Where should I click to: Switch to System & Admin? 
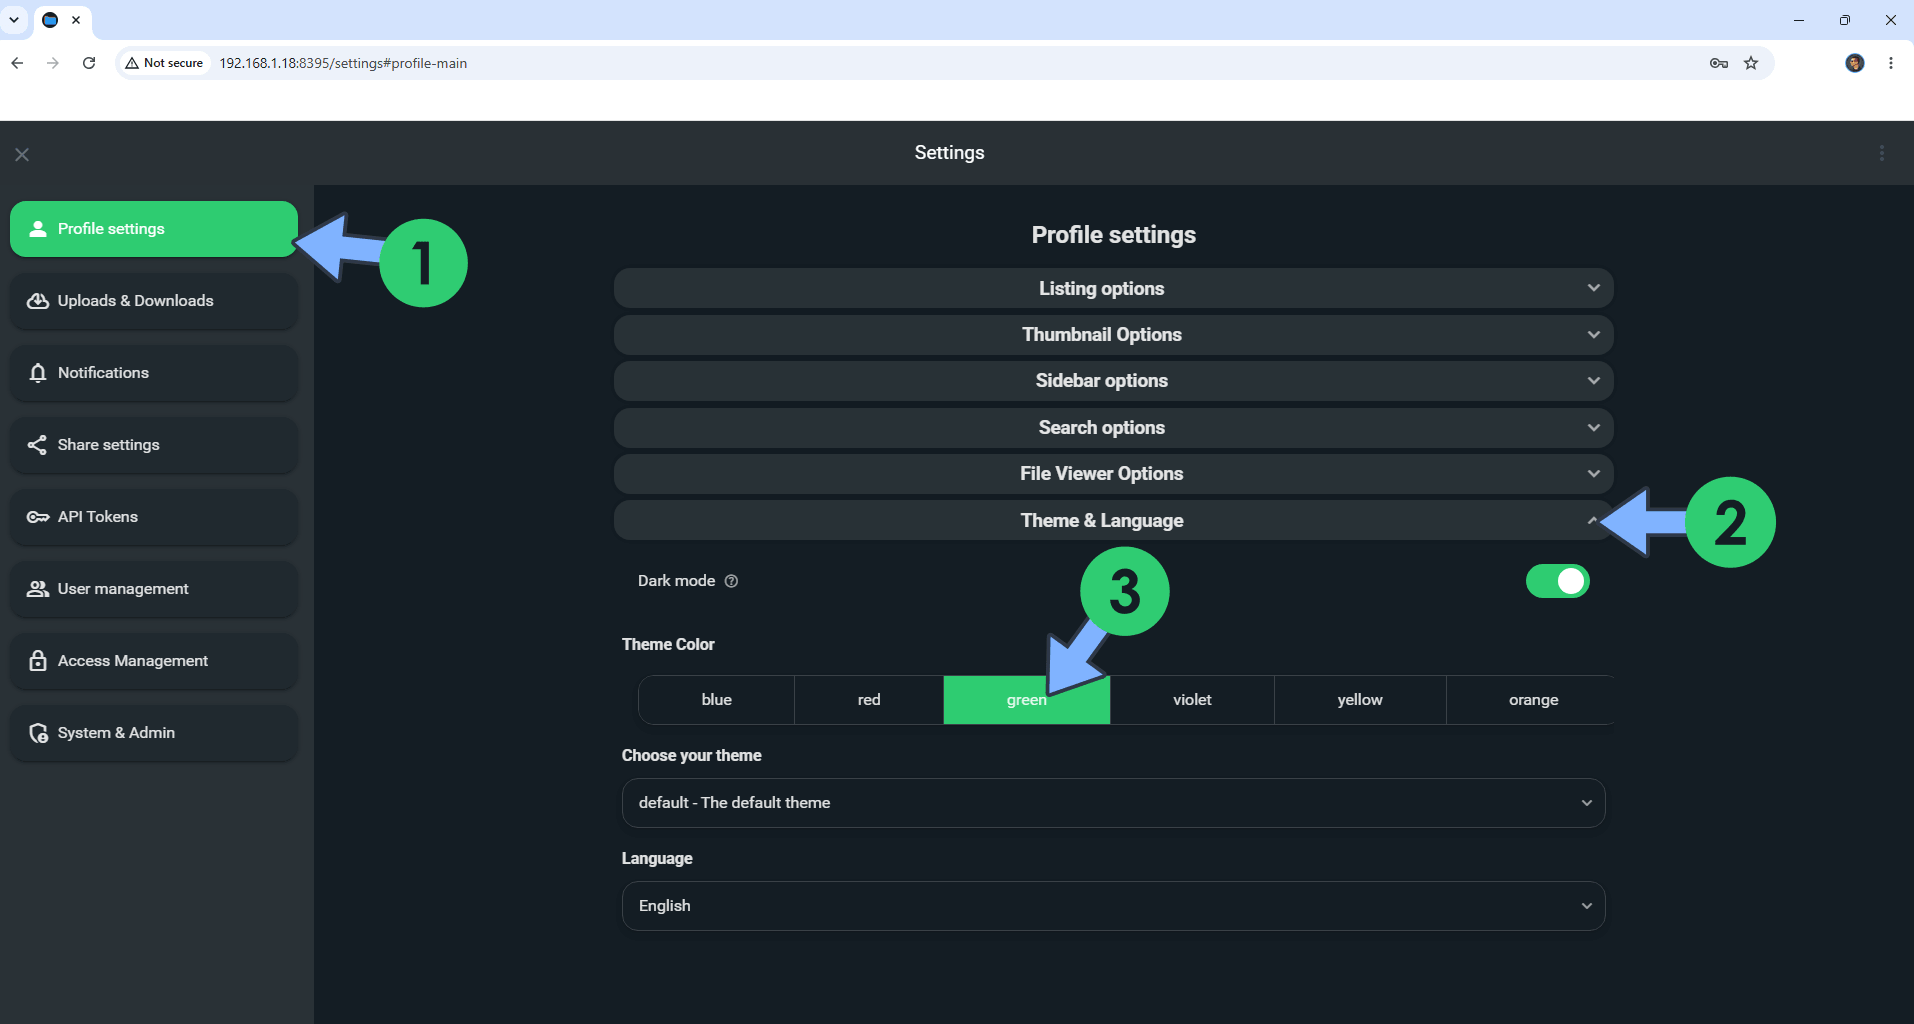[154, 733]
